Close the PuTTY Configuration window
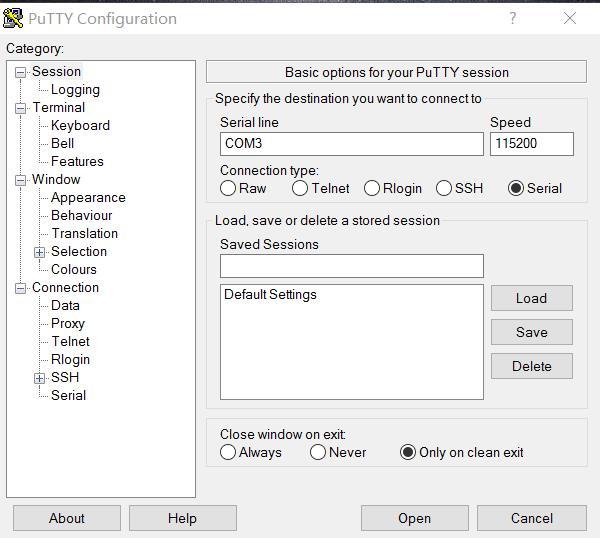 (570, 18)
